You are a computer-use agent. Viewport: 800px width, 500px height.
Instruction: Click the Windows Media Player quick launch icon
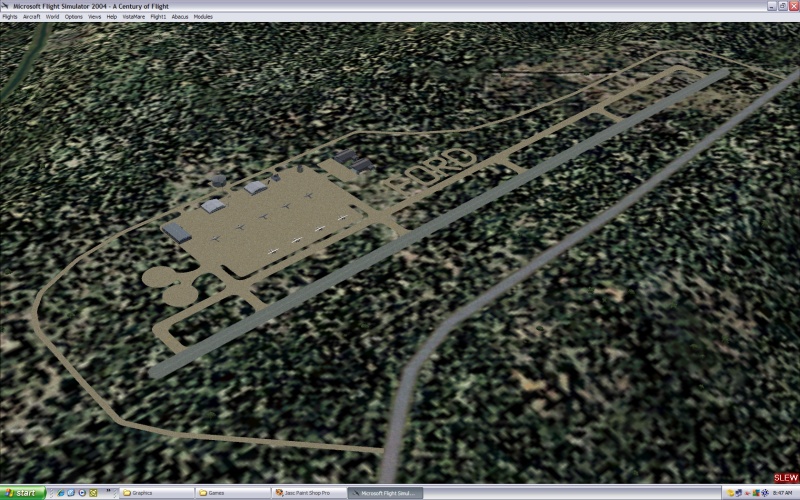(81, 493)
